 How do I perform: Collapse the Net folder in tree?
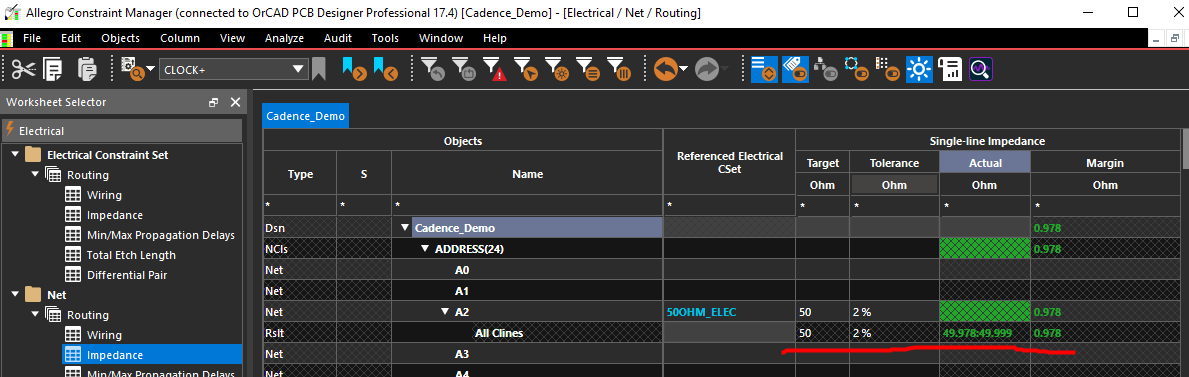(16, 294)
